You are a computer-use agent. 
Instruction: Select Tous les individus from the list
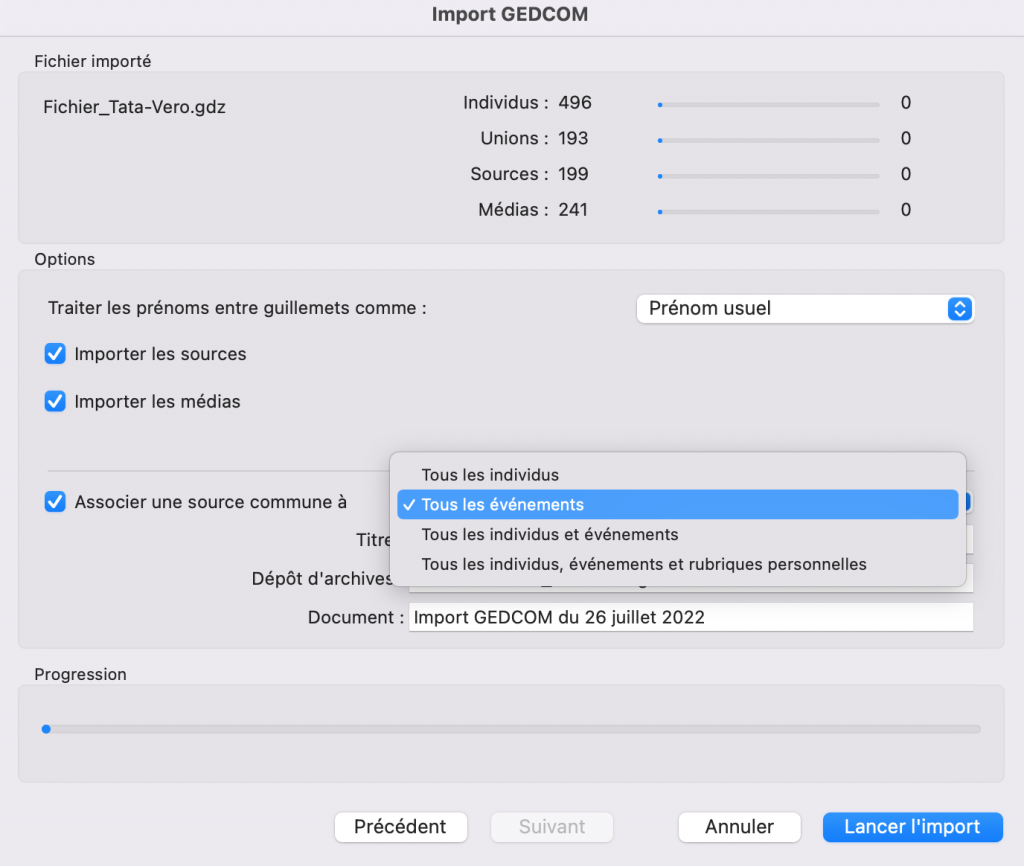coord(490,475)
